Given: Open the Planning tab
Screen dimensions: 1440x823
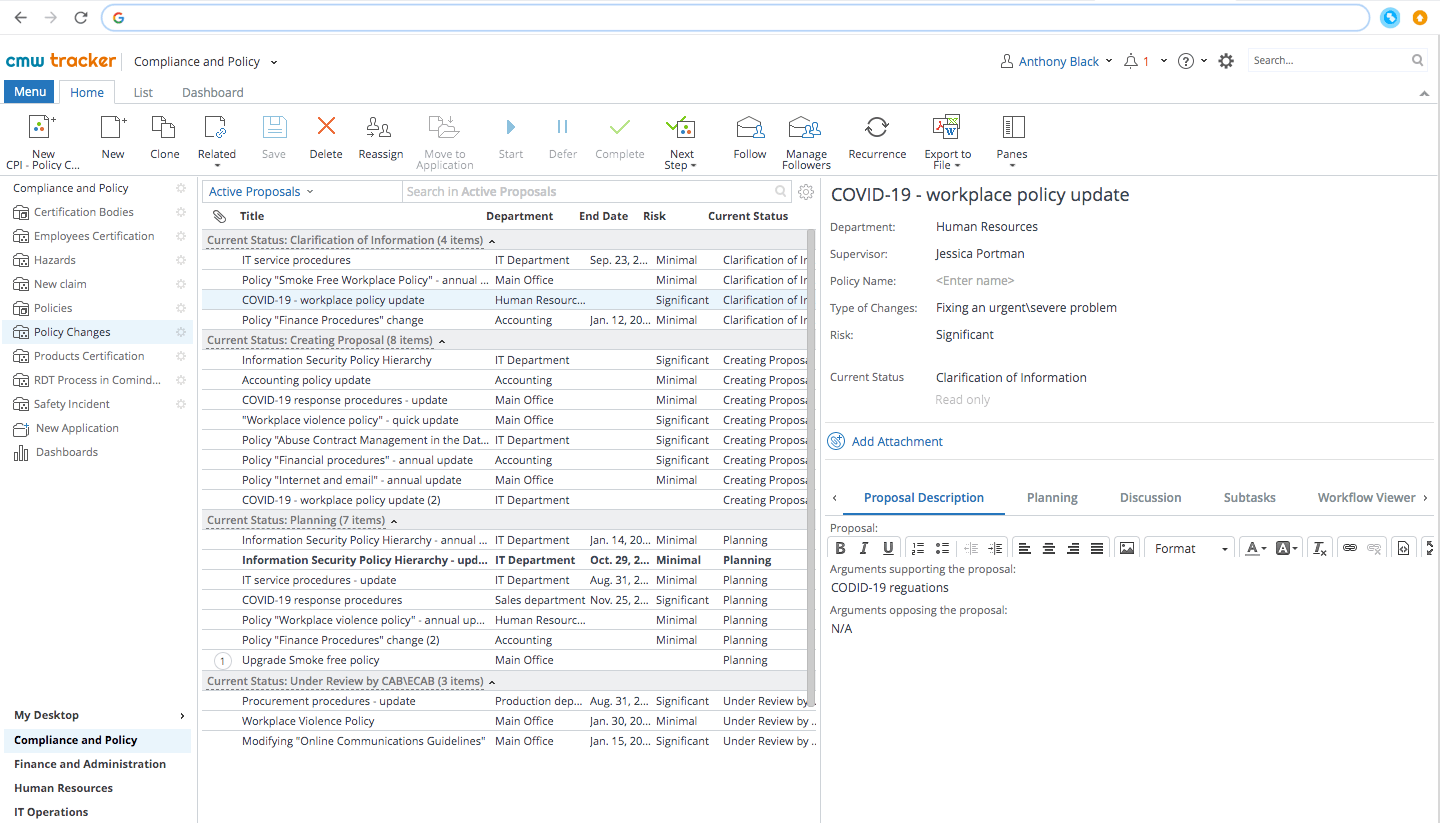Looking at the screenshot, I should coord(1052,497).
